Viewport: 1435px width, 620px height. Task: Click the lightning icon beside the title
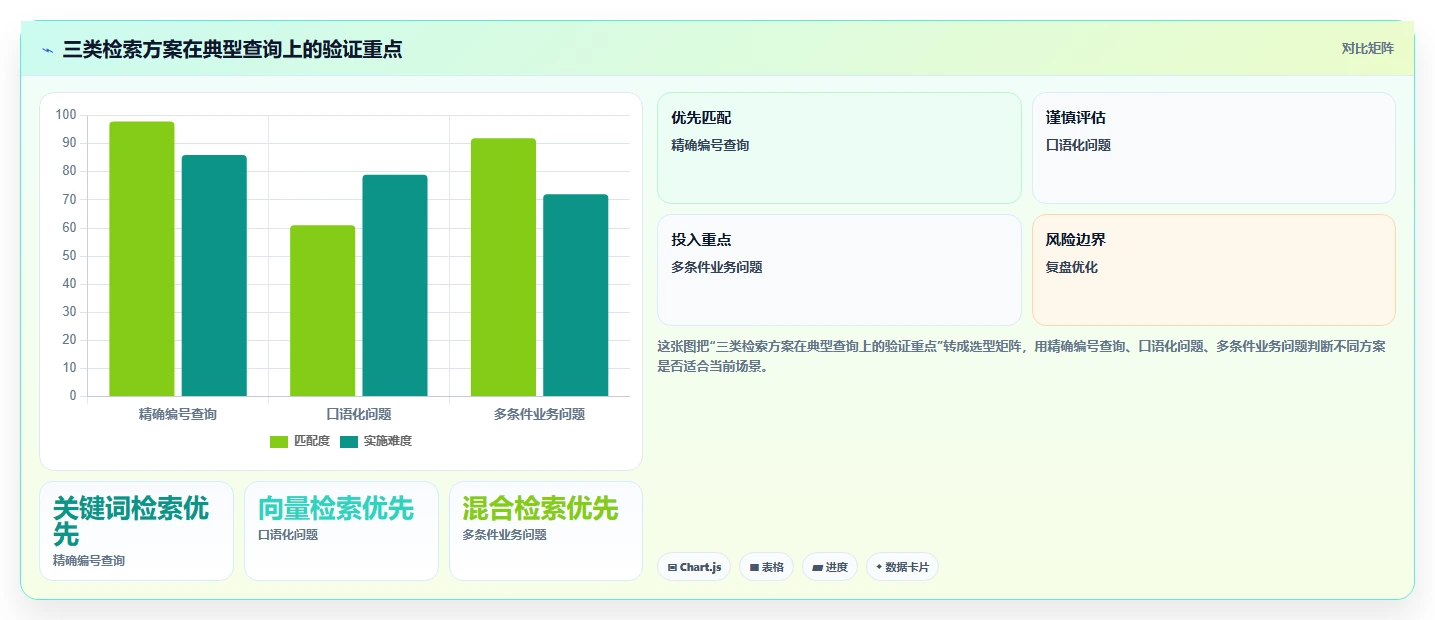[x=47, y=50]
